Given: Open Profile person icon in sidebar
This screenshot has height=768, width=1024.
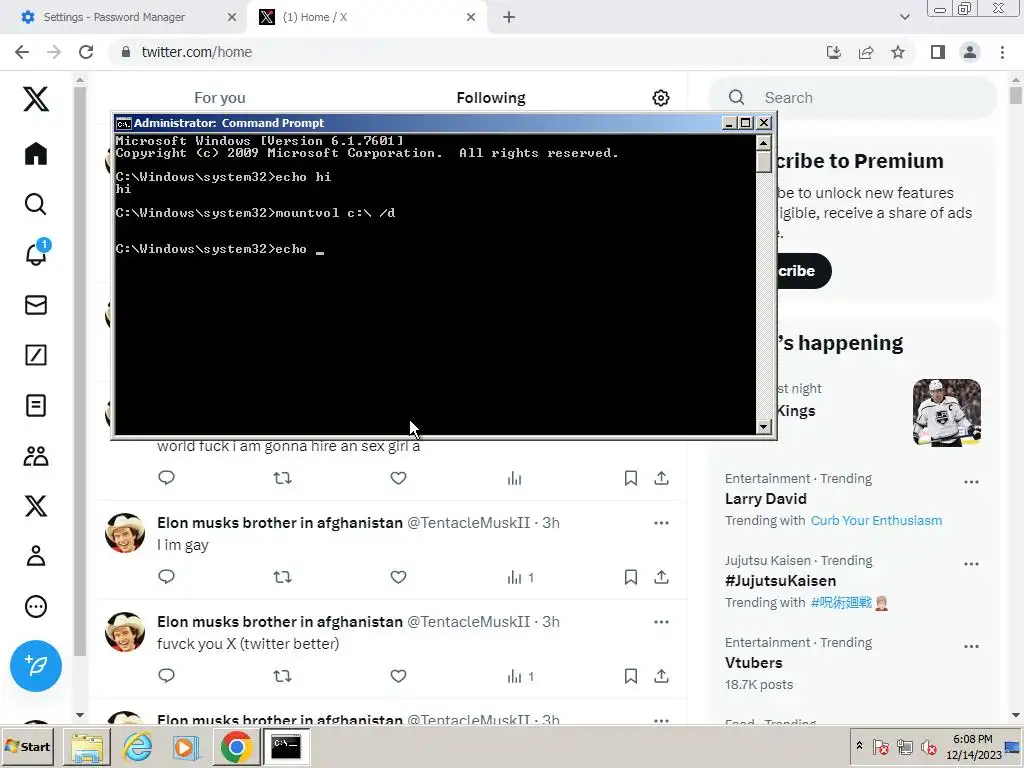Looking at the screenshot, I should (x=36, y=556).
